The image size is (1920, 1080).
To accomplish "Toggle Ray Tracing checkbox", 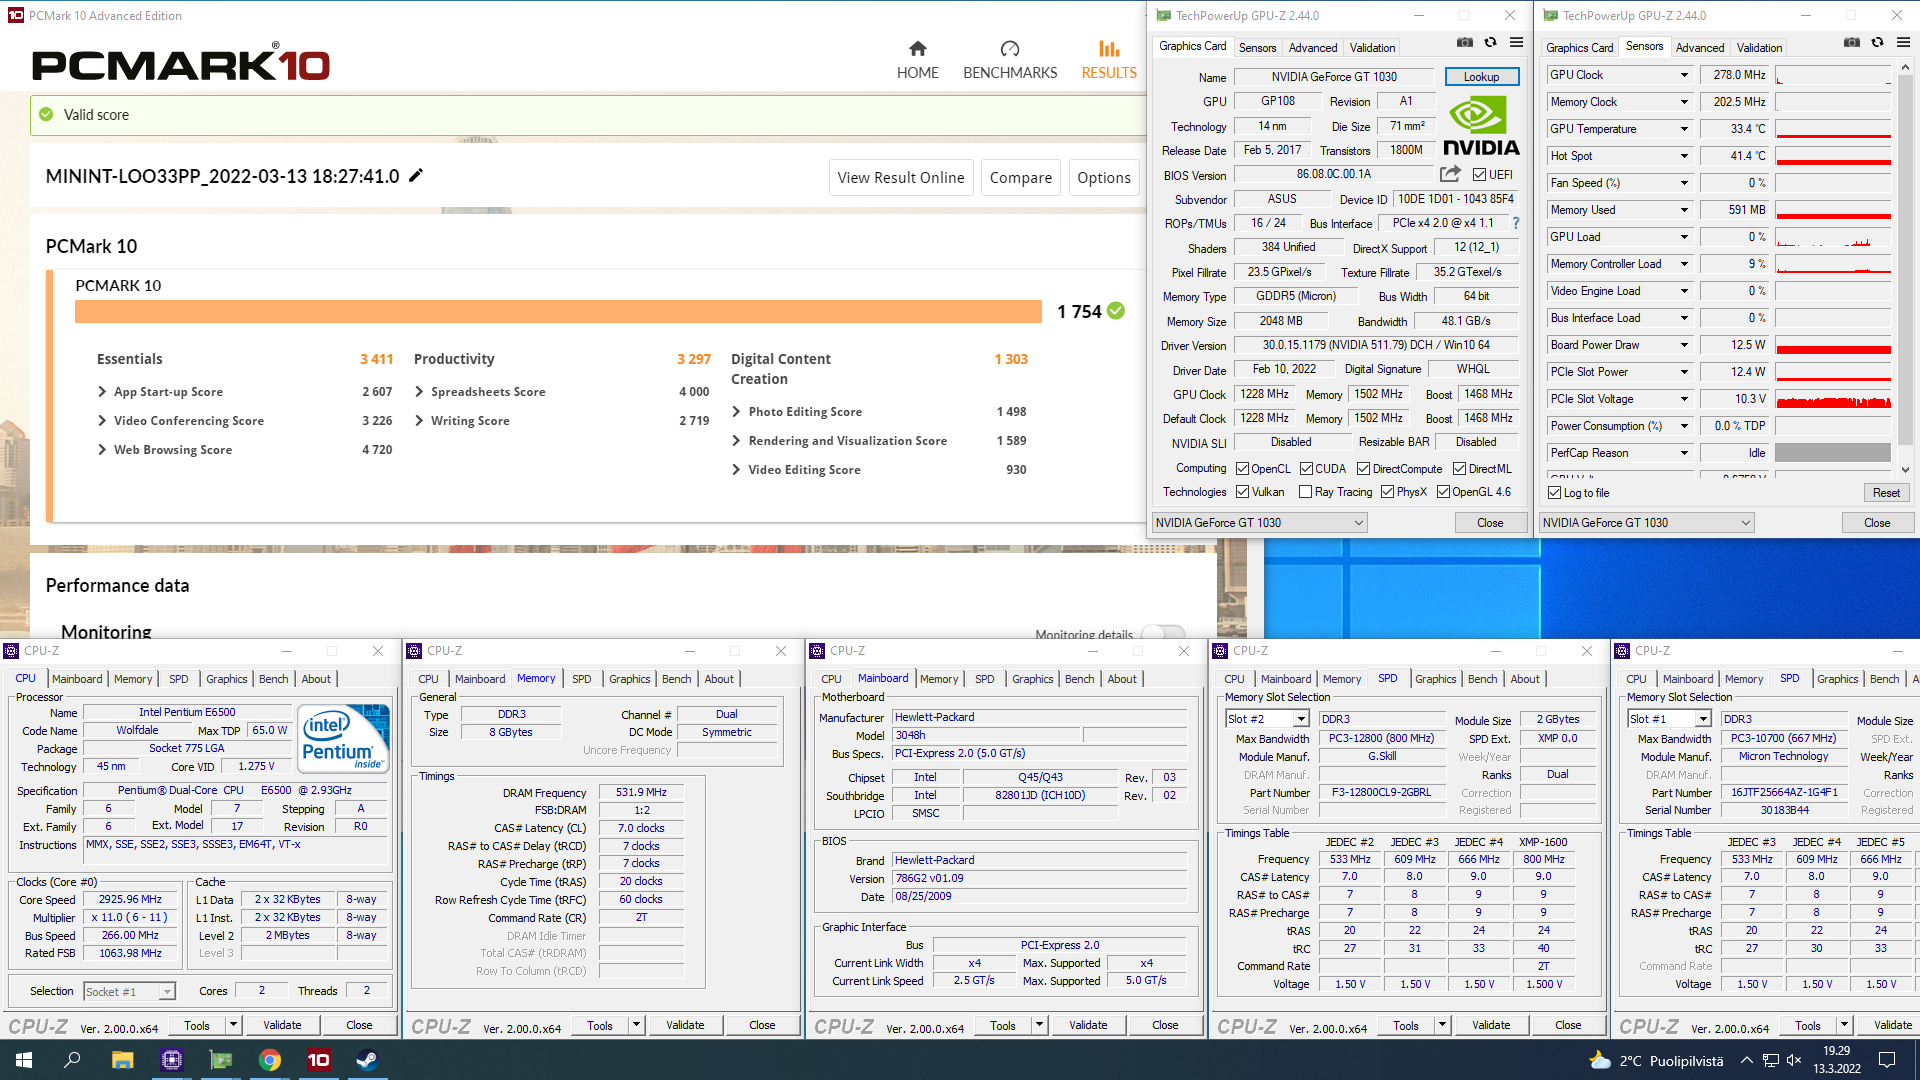I will (1305, 491).
